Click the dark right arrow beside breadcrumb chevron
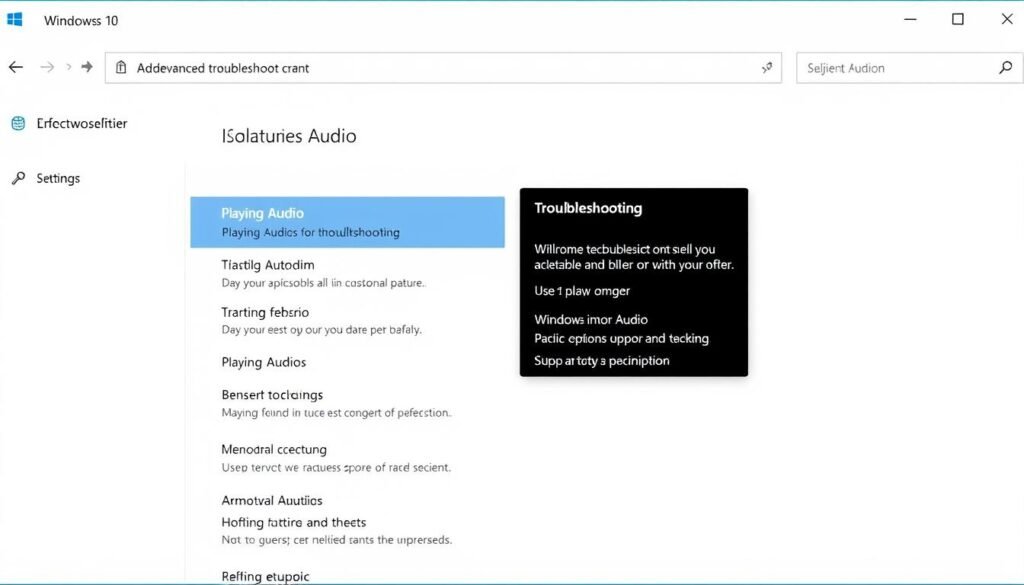The width and height of the screenshot is (1024, 585). click(x=87, y=67)
